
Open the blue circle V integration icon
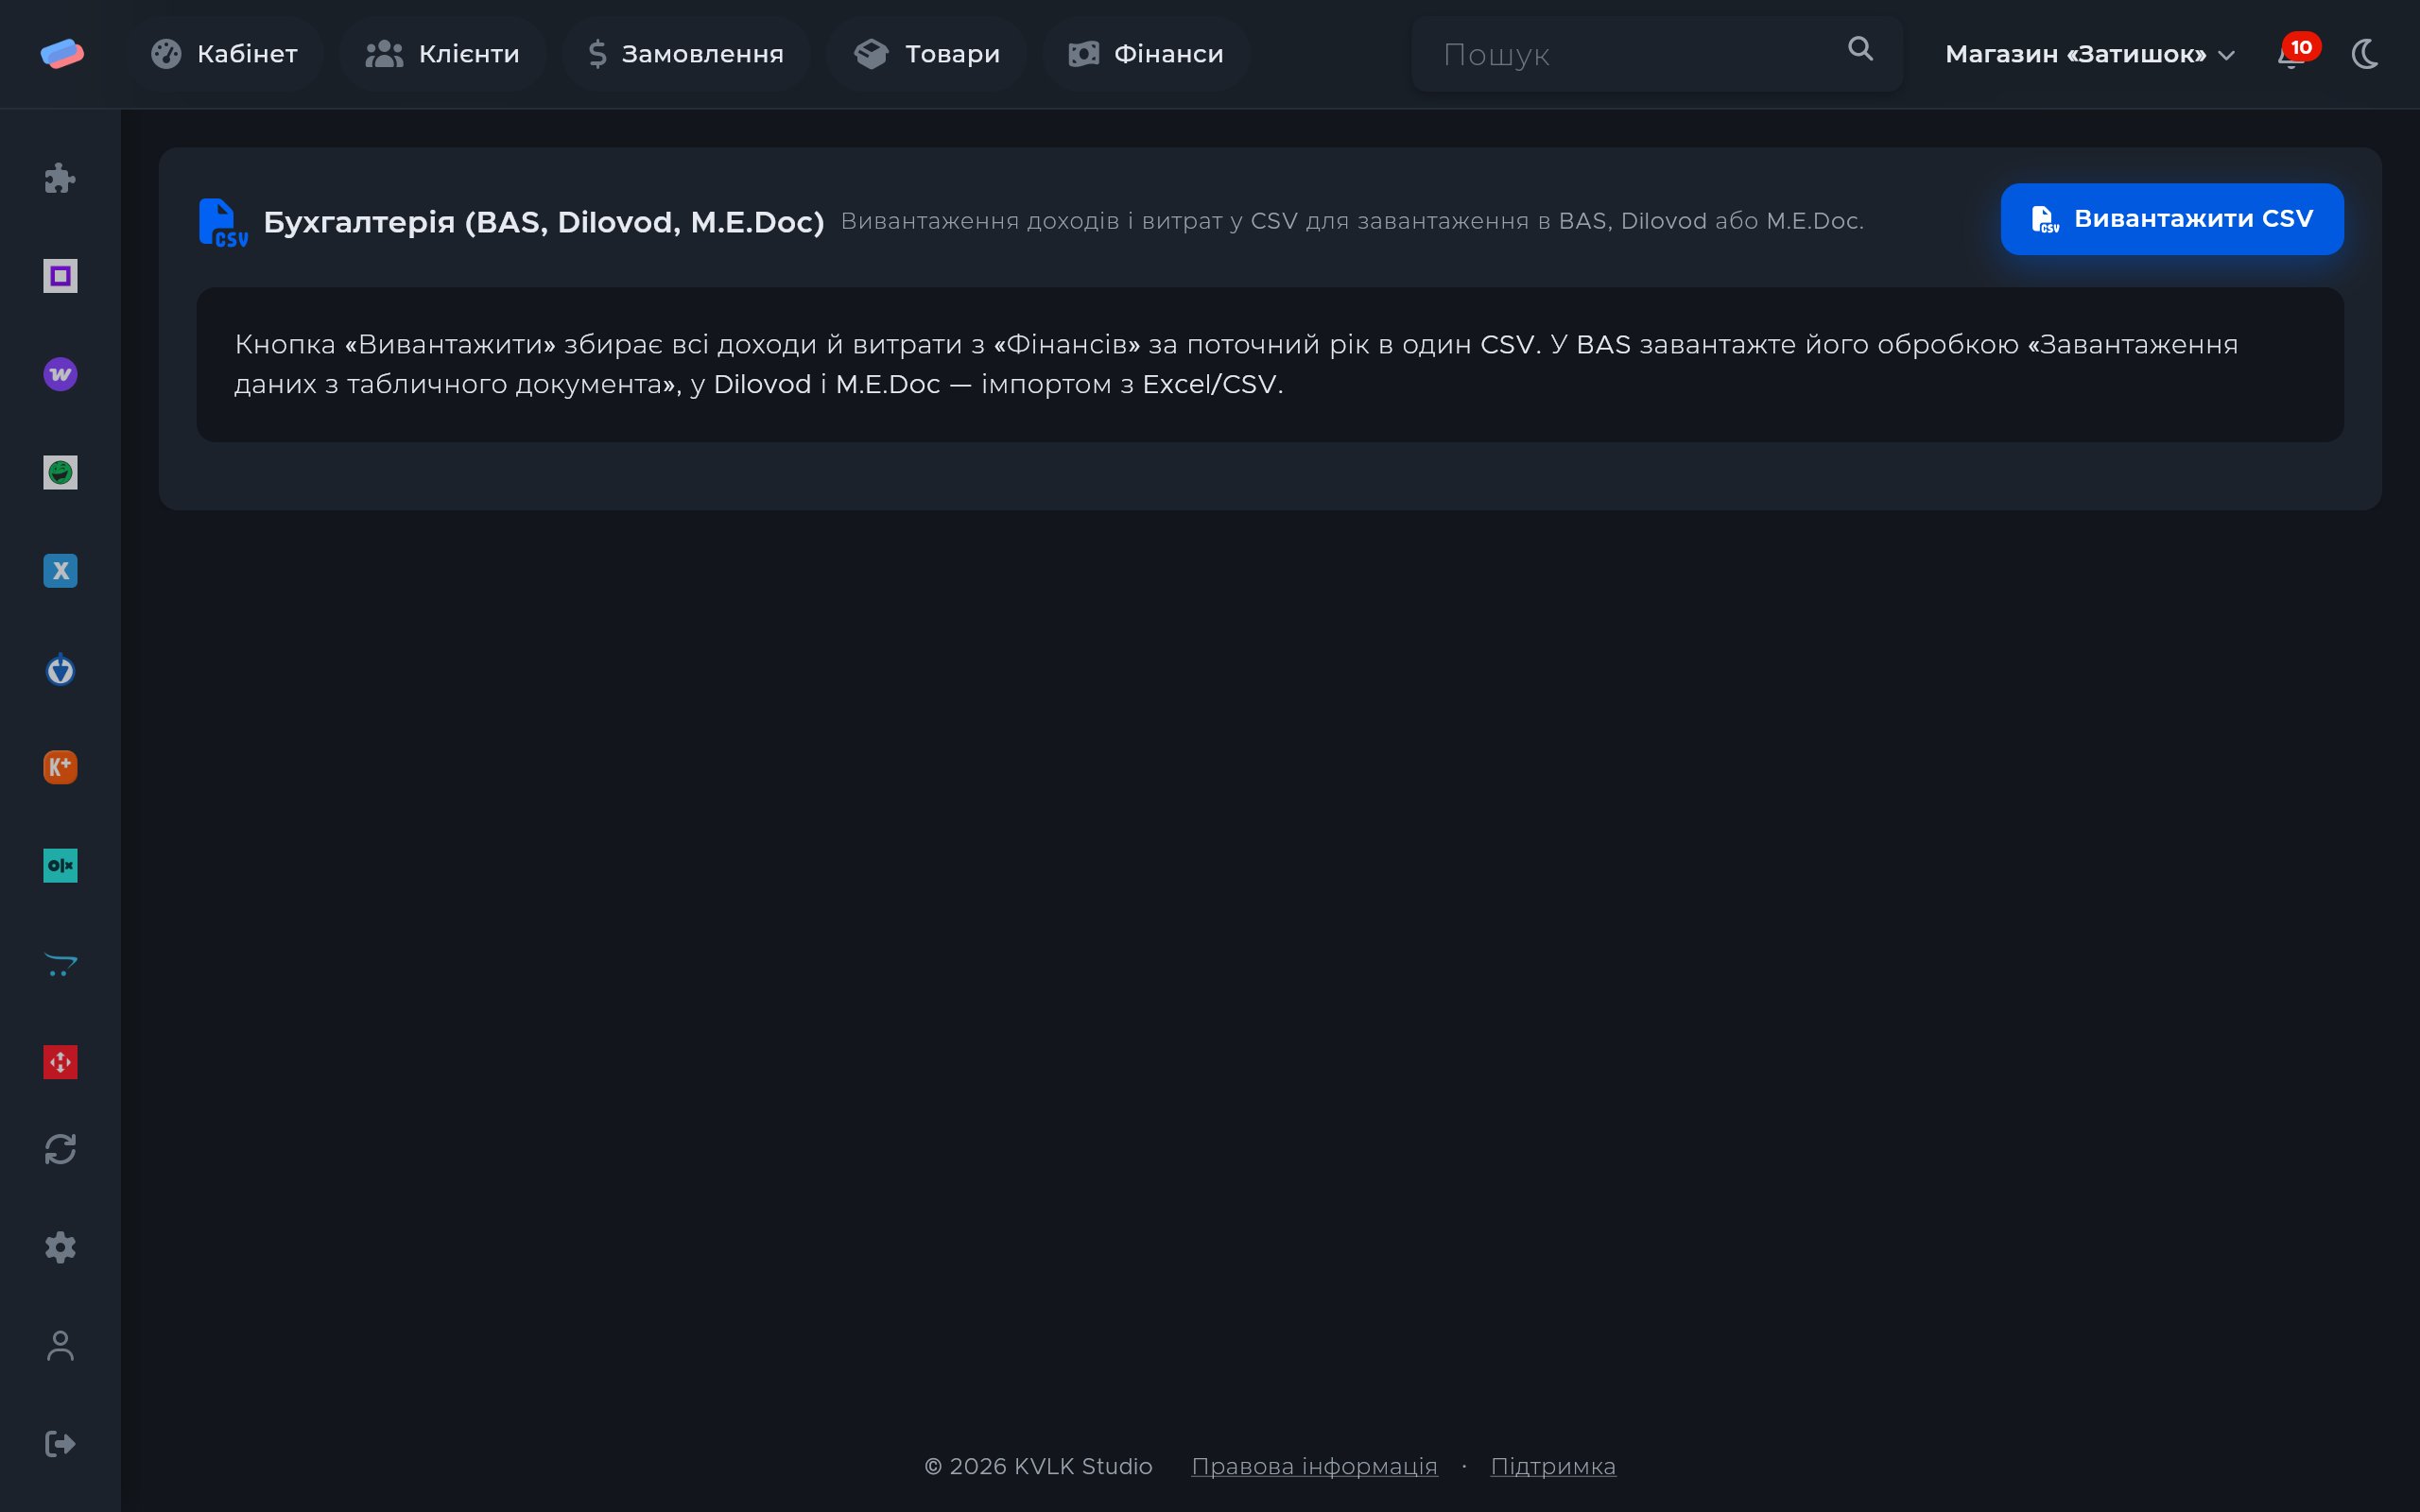(x=60, y=669)
